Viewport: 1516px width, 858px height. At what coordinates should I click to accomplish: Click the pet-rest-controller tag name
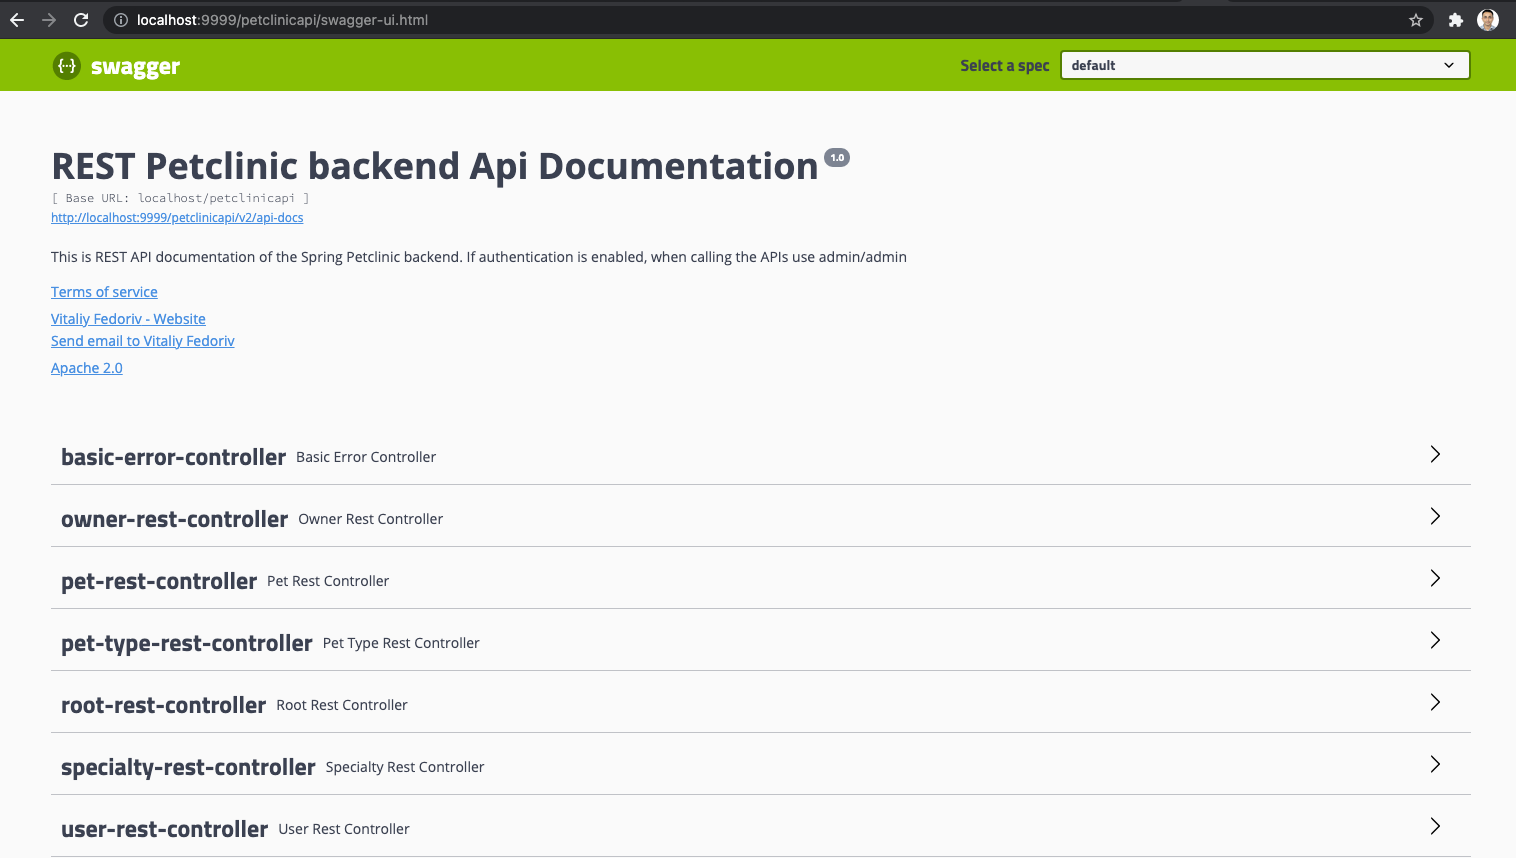pos(159,581)
